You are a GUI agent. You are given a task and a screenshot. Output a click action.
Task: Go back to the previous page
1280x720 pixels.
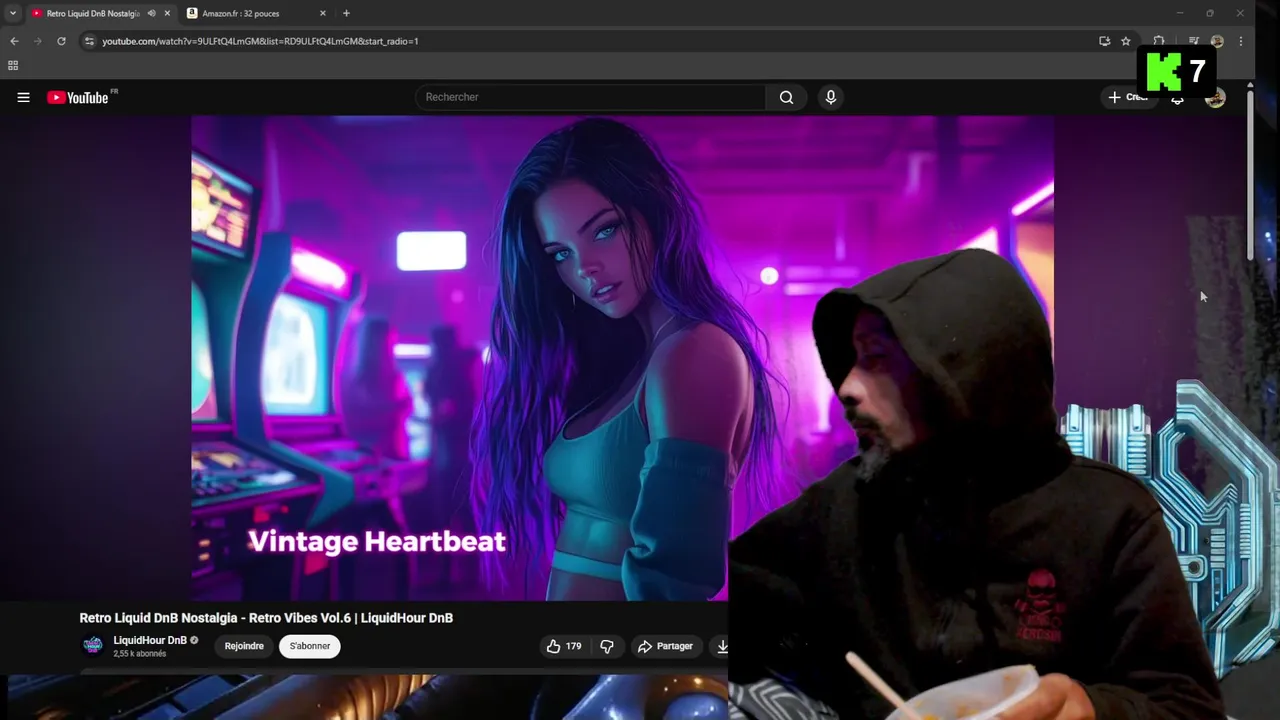tap(14, 41)
